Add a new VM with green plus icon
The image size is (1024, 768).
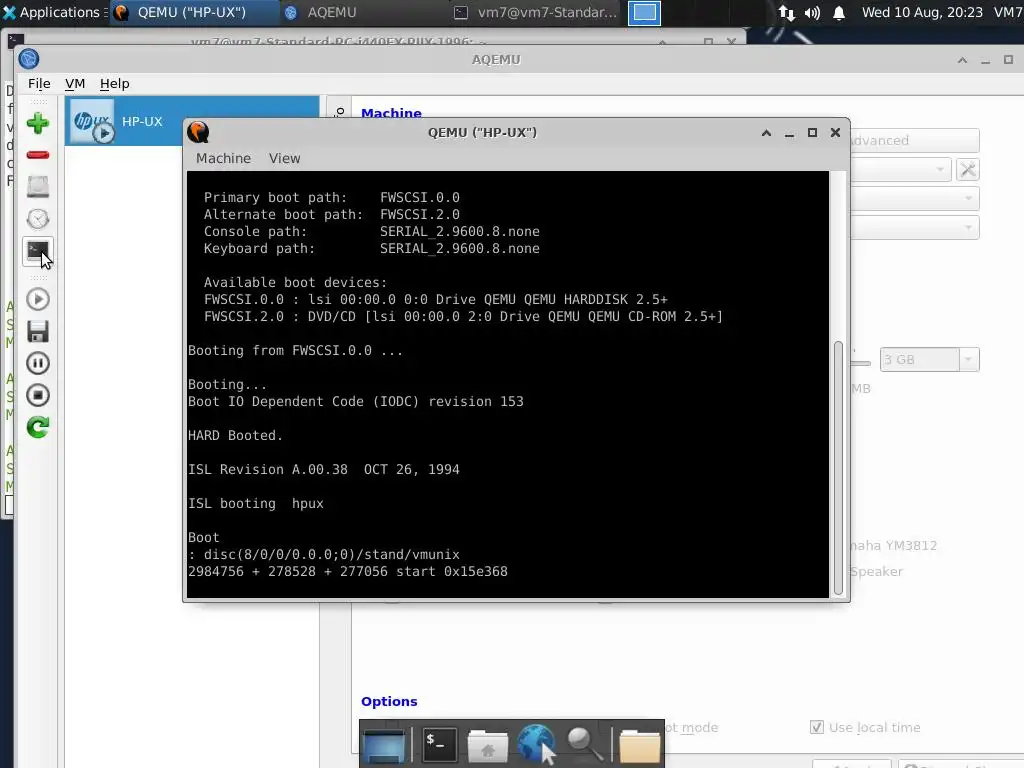point(38,123)
